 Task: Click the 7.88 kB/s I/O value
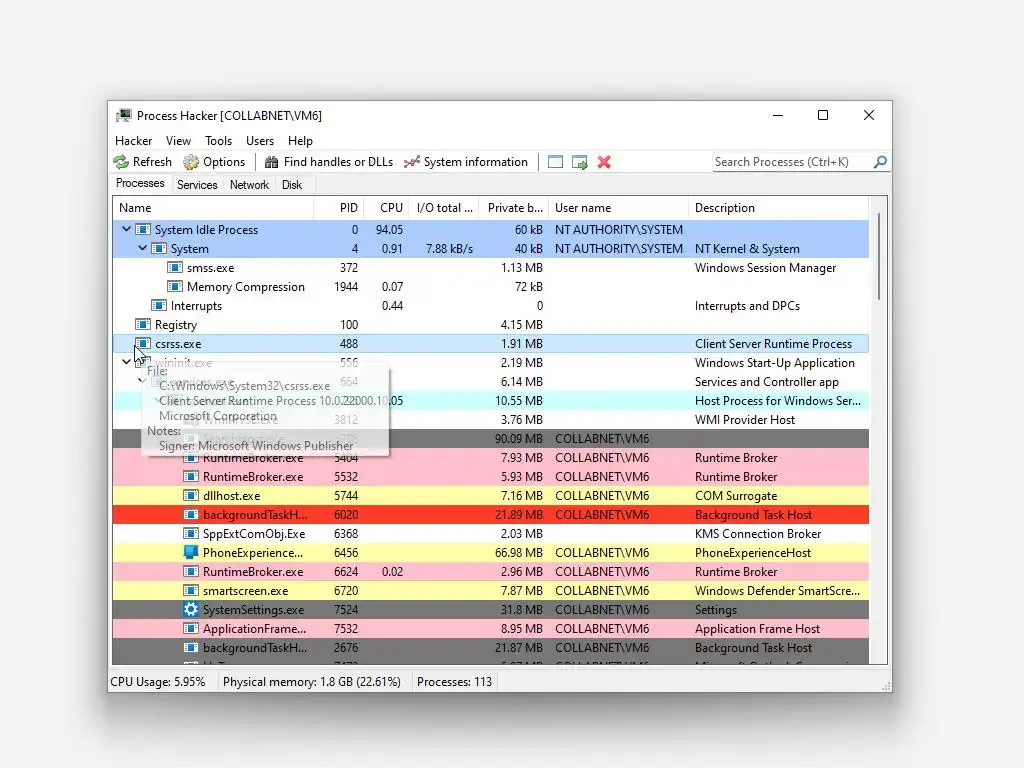point(449,249)
